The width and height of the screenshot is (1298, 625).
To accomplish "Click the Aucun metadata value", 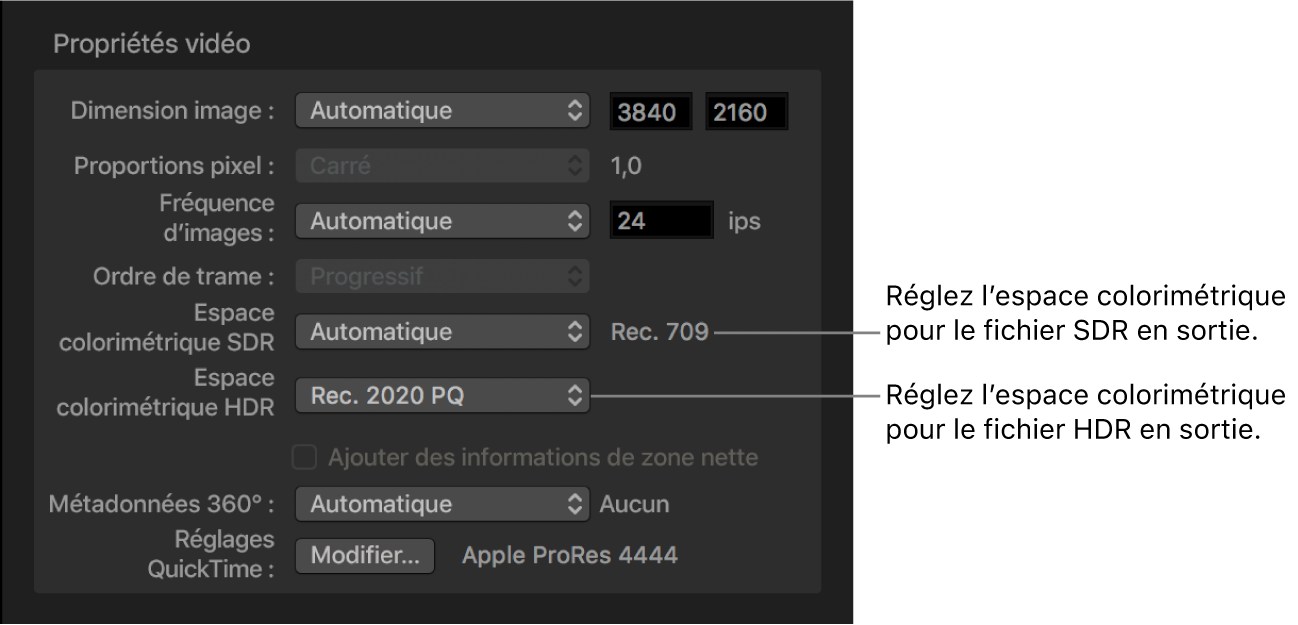I will coord(634,505).
